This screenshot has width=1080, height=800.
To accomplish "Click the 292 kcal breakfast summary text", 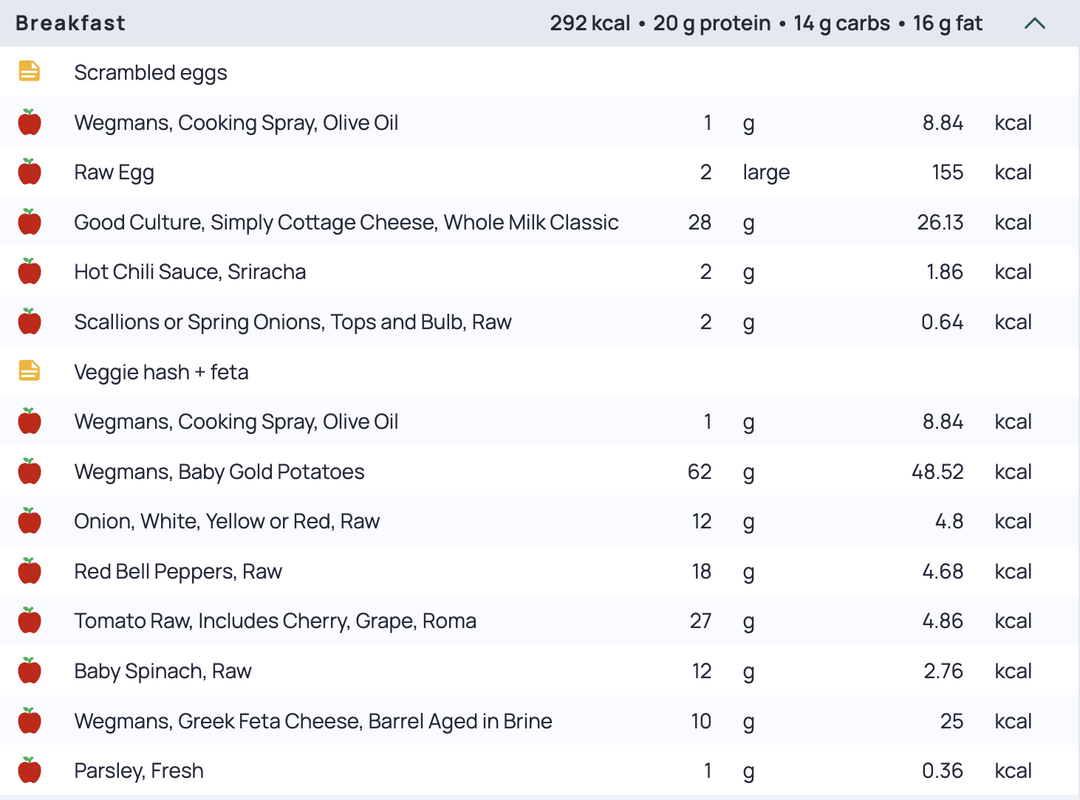I will (590, 23).
